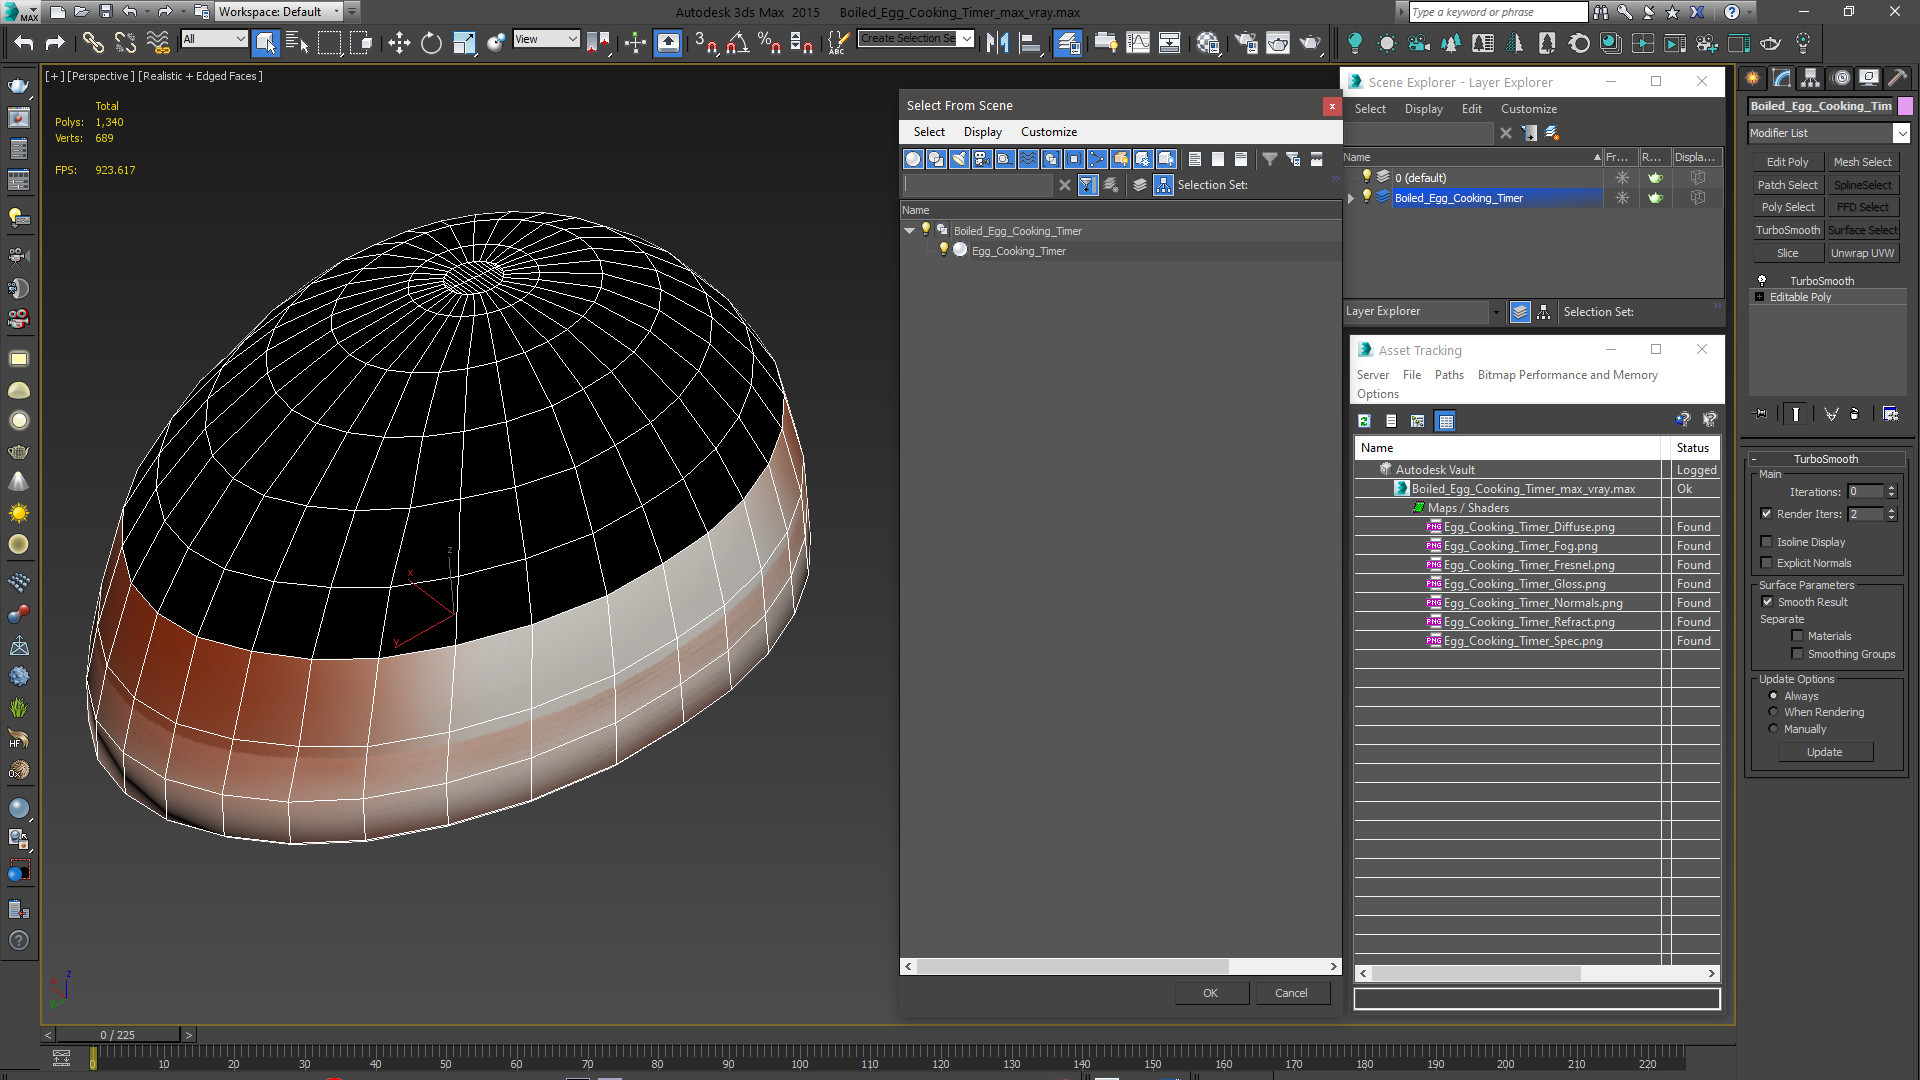Toggle the Percent Snap icon
1920x1080 pixels.
770,42
